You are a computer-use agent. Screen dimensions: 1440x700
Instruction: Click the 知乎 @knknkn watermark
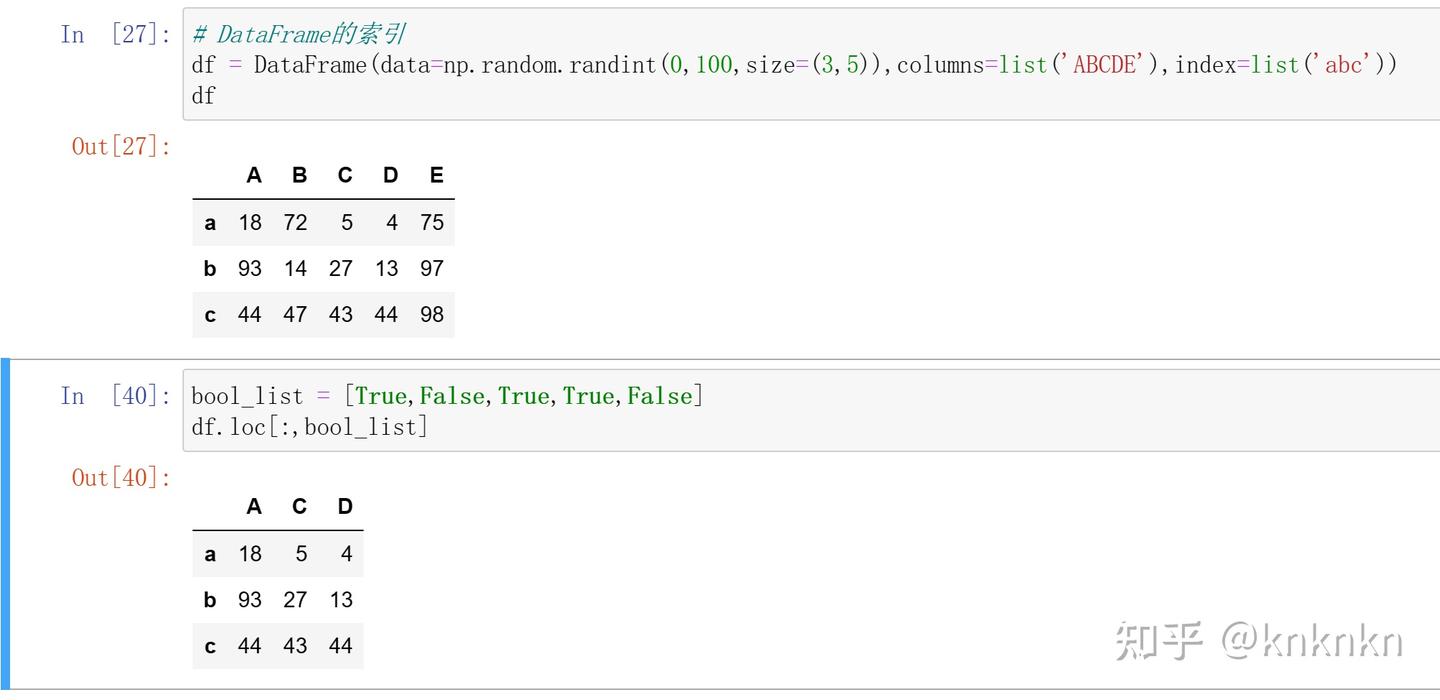(1259, 641)
